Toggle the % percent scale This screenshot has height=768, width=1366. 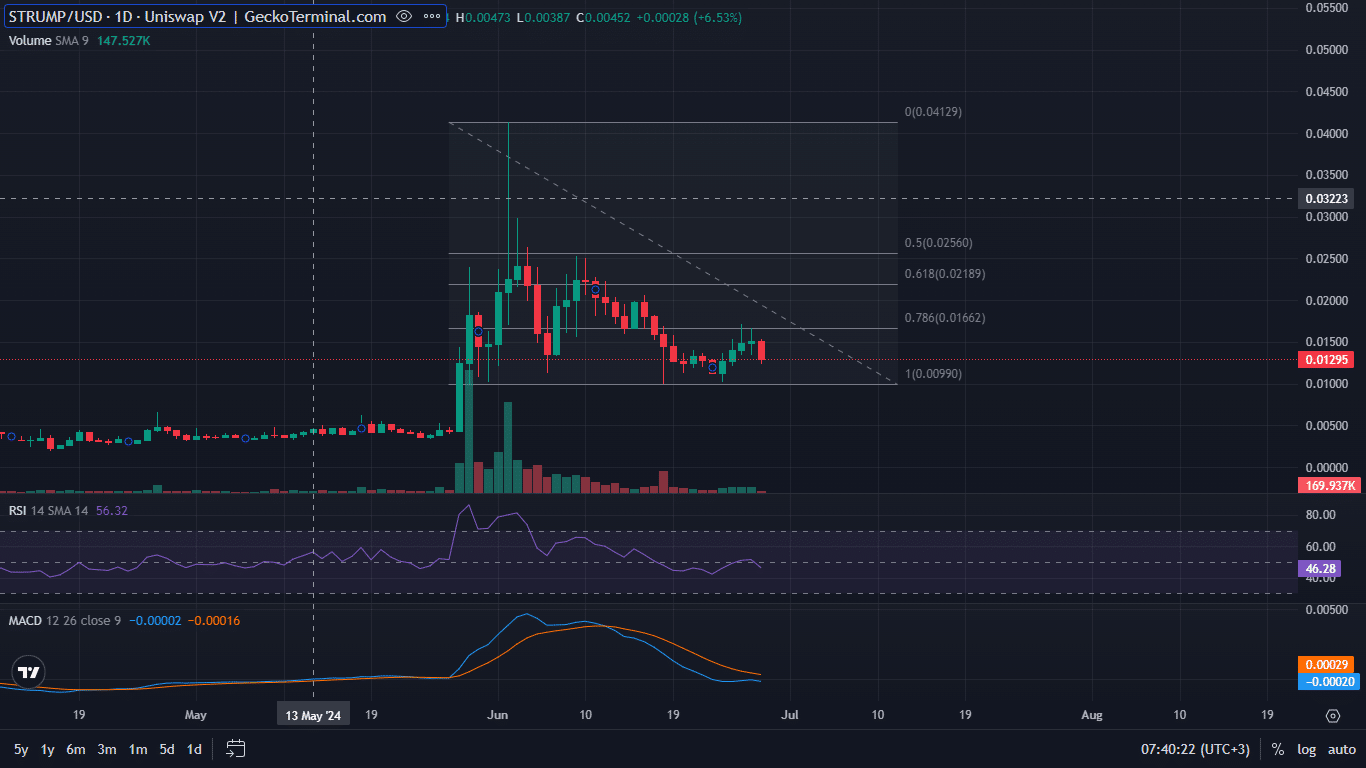coord(1278,749)
